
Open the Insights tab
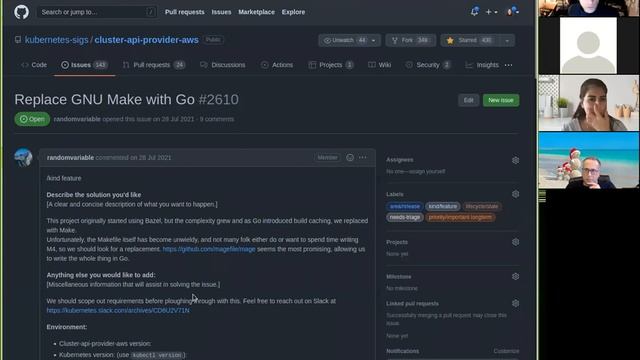click(482, 65)
